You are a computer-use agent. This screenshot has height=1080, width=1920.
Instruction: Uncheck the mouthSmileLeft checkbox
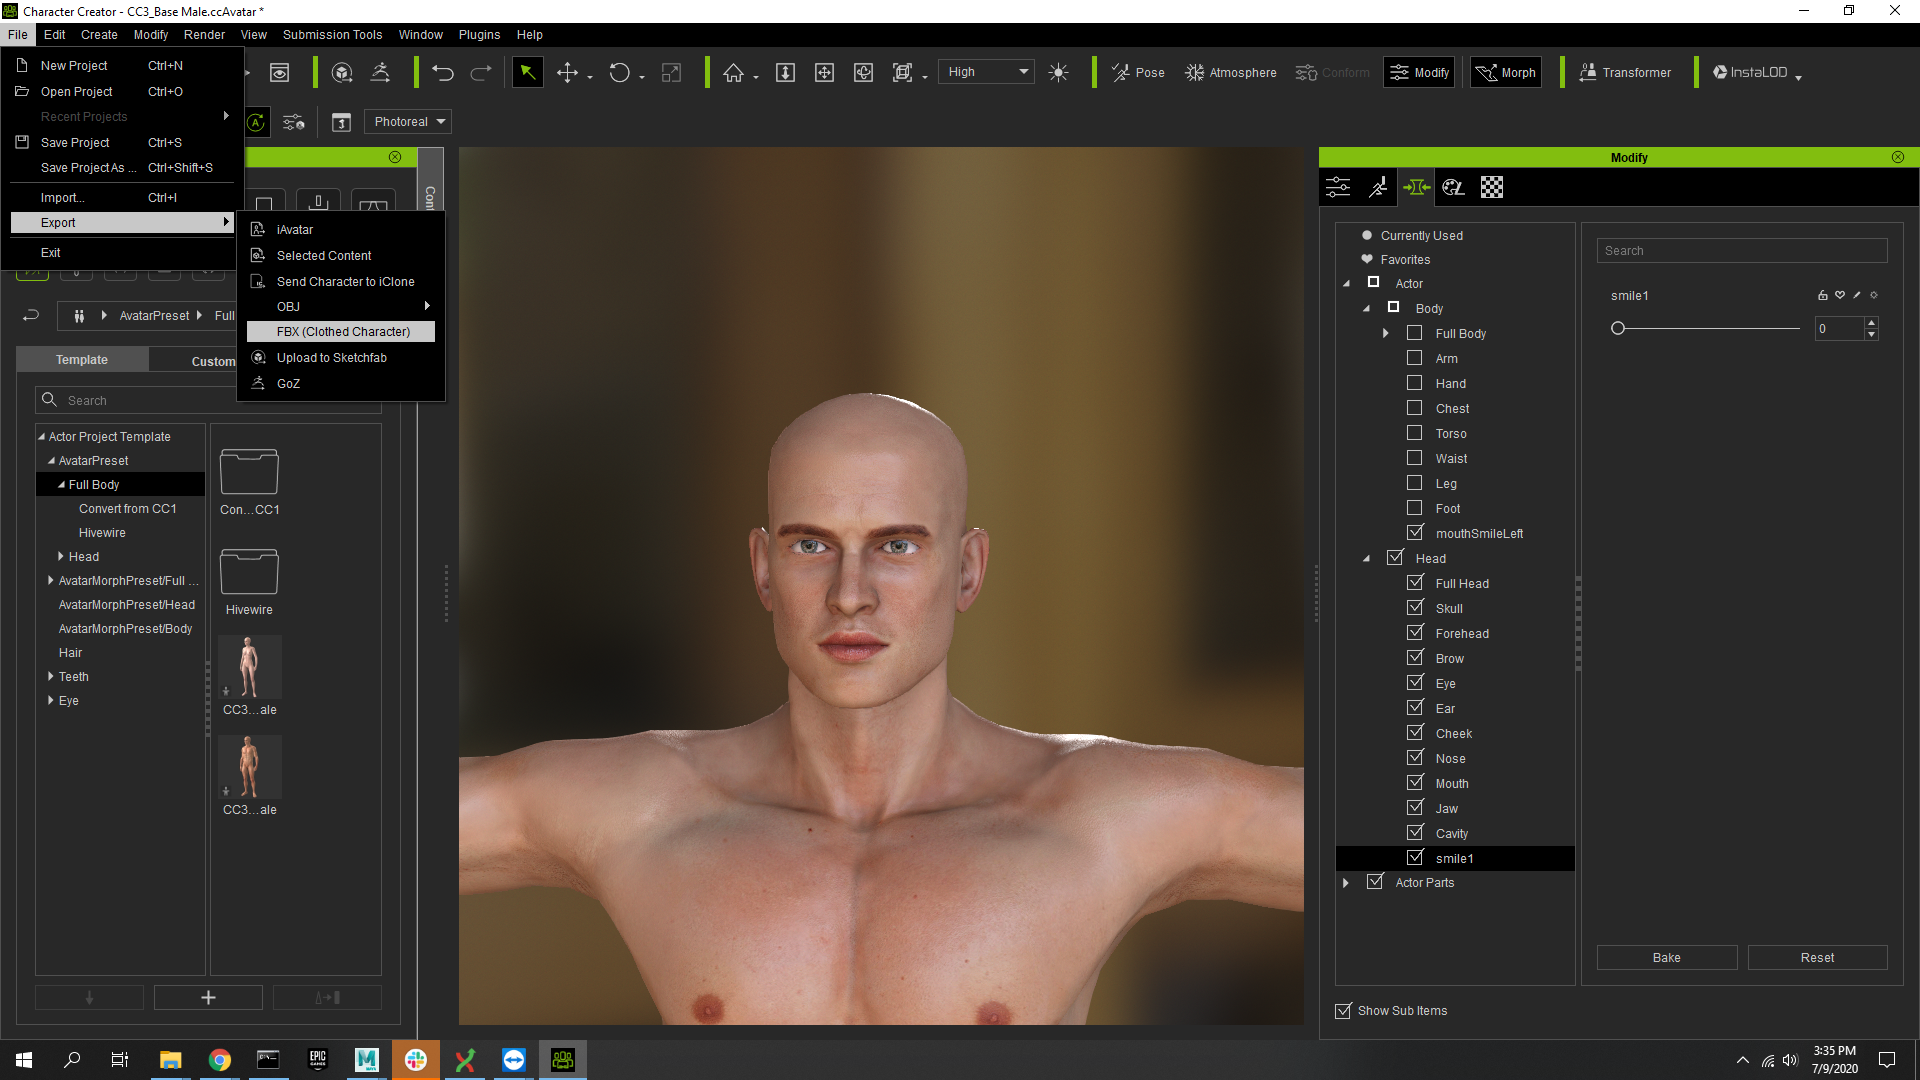[1414, 533]
